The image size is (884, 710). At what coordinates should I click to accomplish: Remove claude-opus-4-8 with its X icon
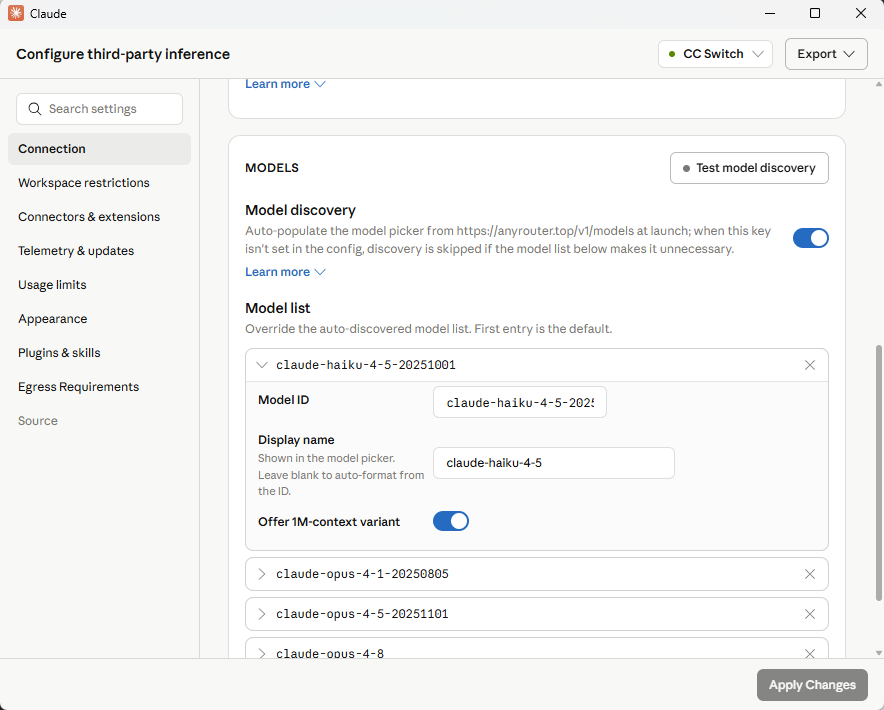pos(810,653)
